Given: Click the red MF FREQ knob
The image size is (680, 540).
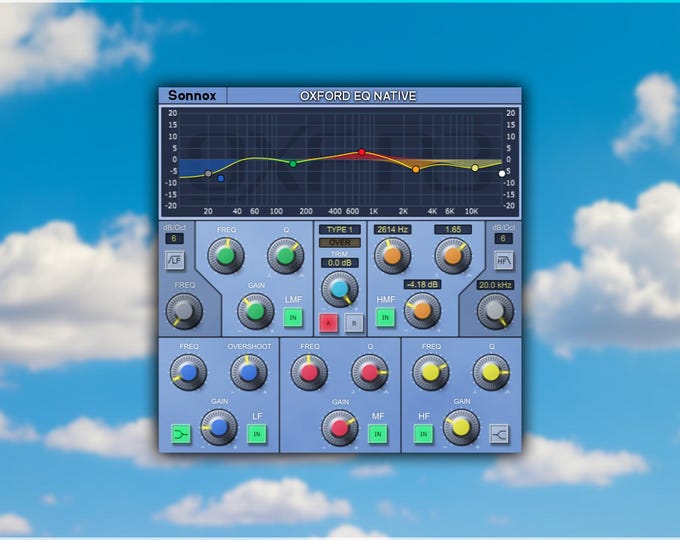Looking at the screenshot, I should pos(309,372).
